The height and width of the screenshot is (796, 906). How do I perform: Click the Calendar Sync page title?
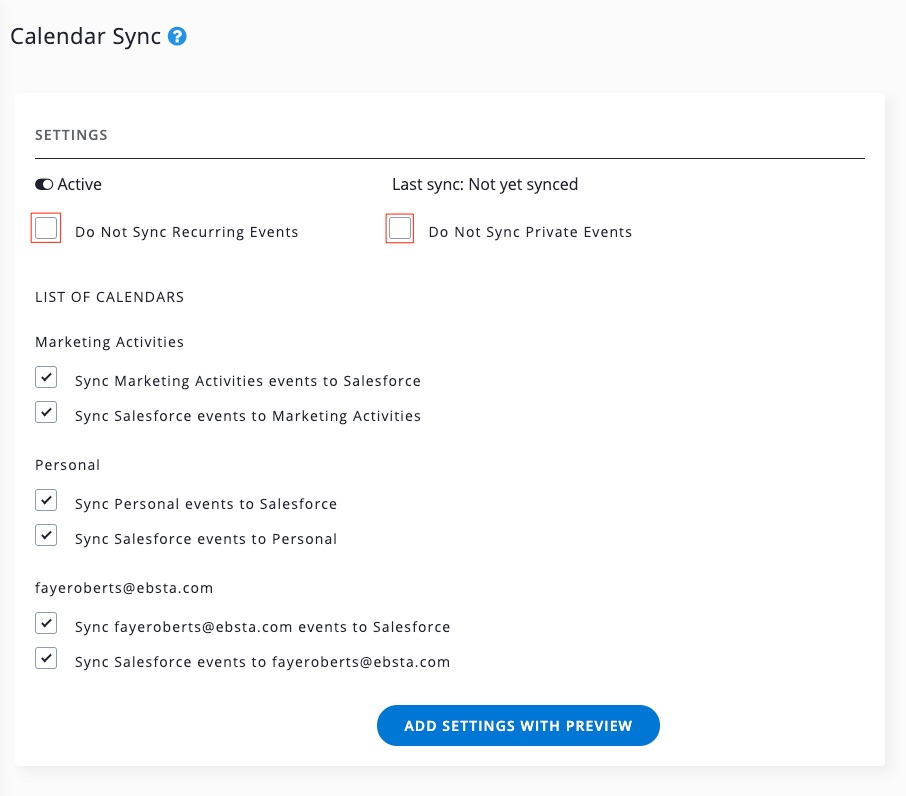(x=85, y=37)
